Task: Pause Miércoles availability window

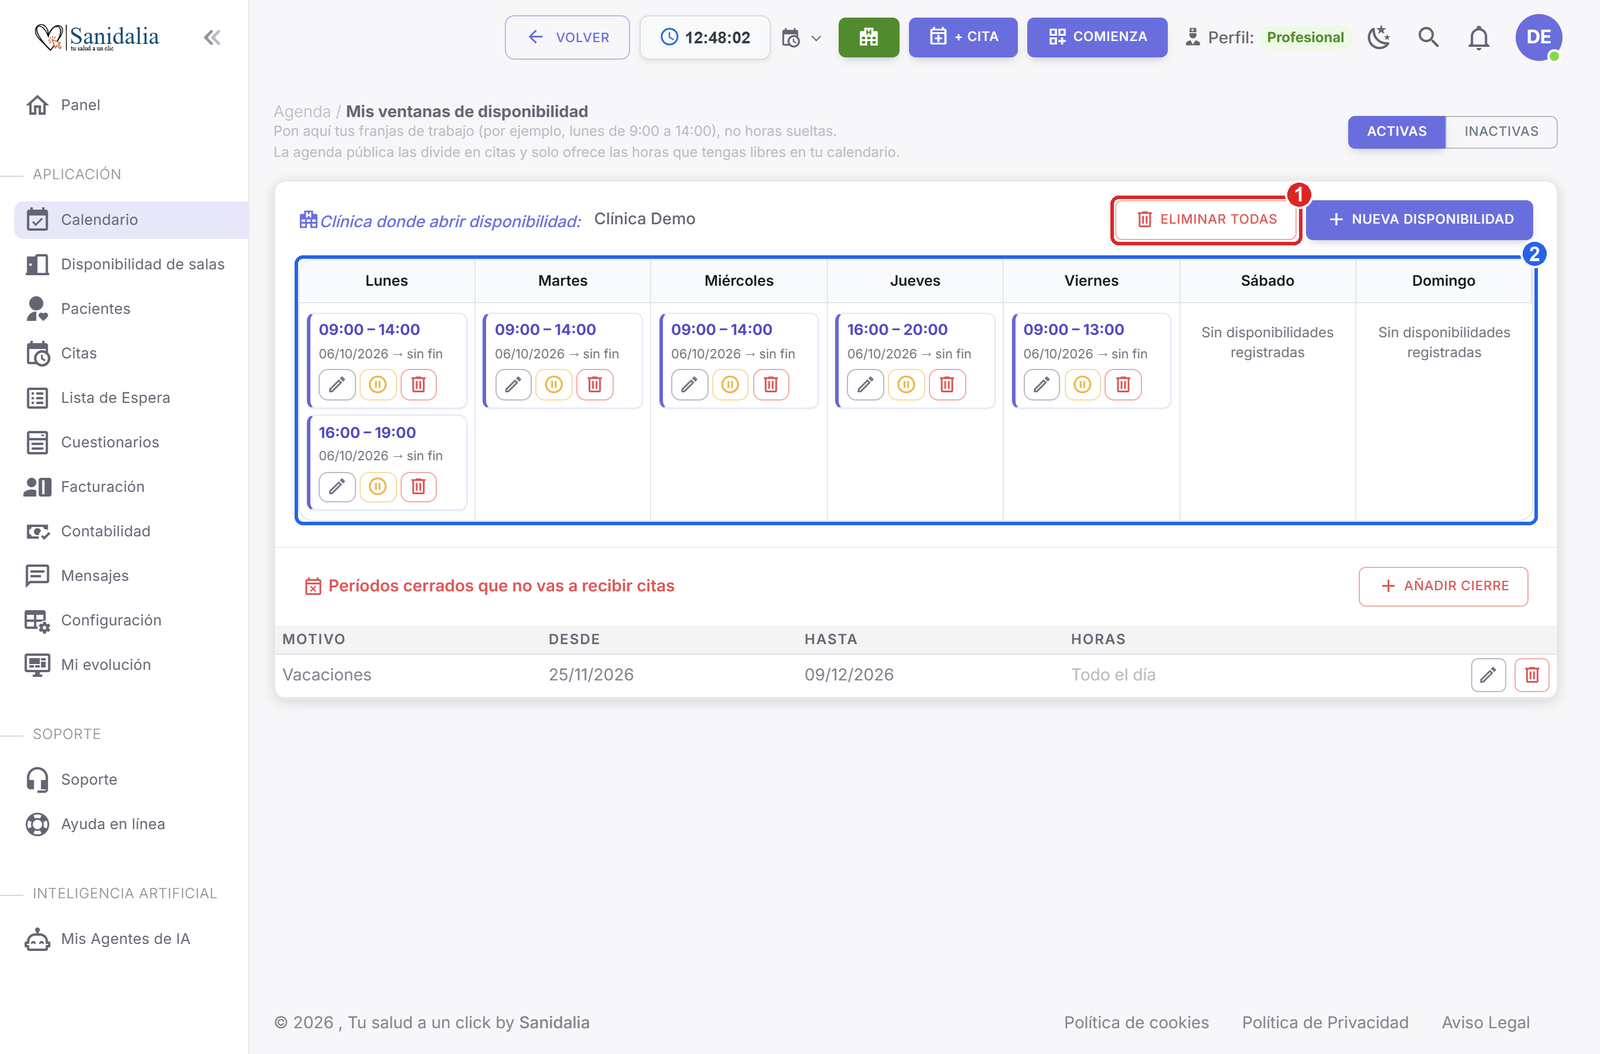Action: [730, 385]
